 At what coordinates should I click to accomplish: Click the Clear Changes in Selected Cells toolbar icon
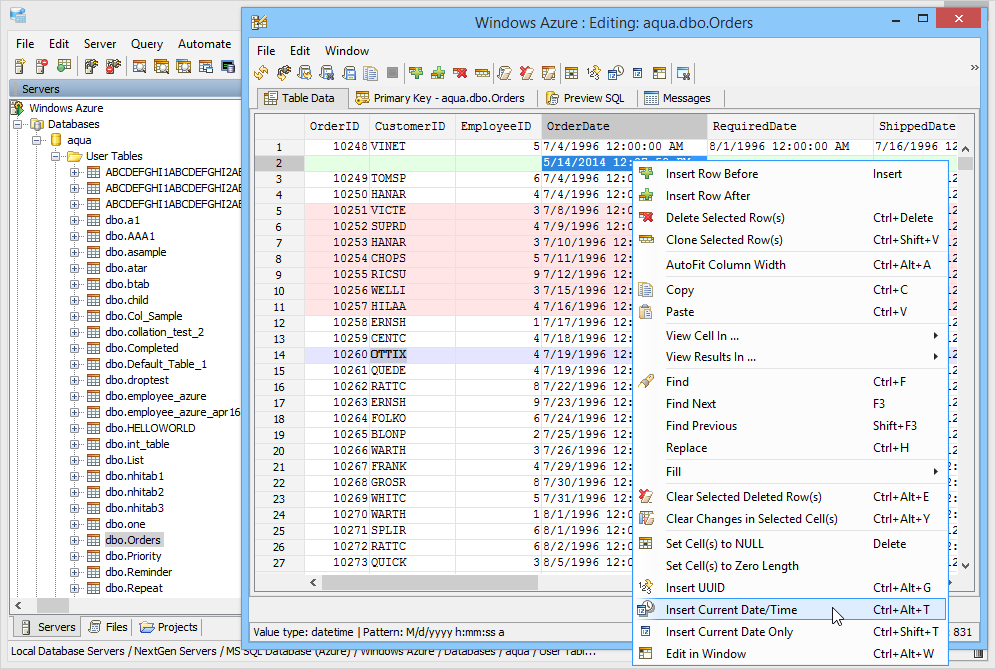[549, 73]
